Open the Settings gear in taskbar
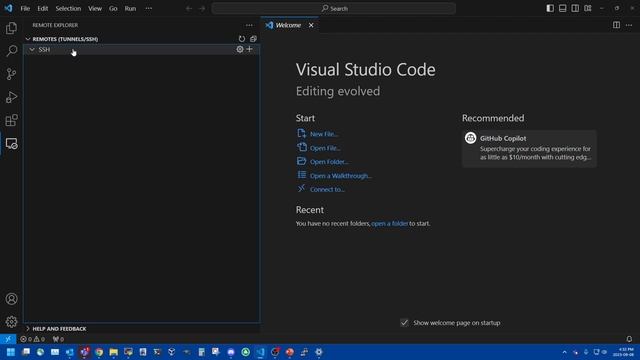The image size is (640, 360). (319, 352)
